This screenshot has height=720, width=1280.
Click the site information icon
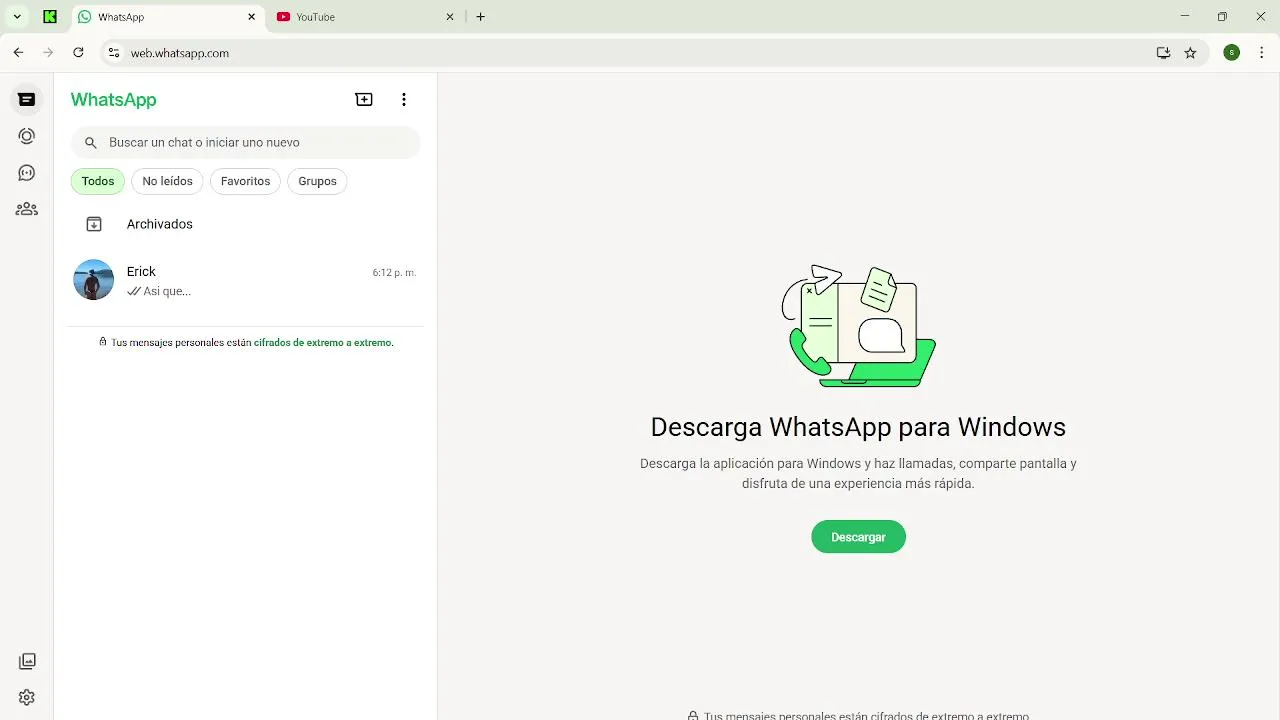[x=114, y=53]
